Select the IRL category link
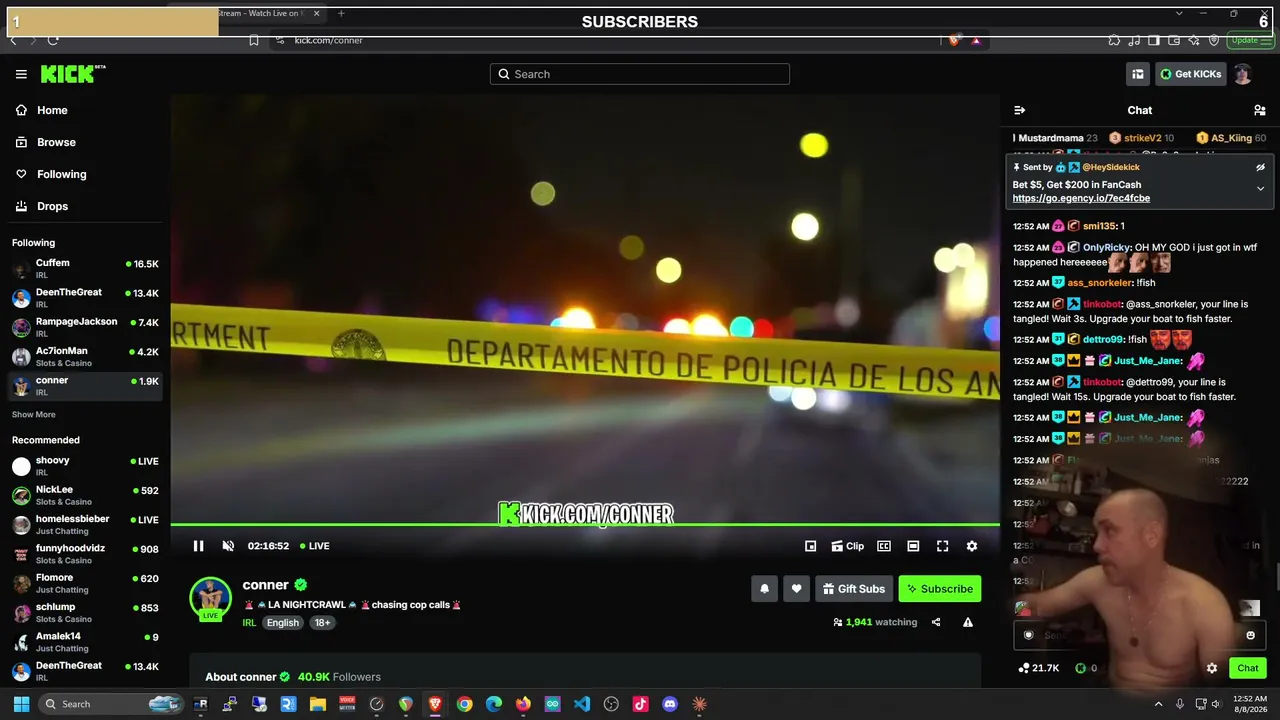This screenshot has width=1280, height=720. [x=249, y=622]
